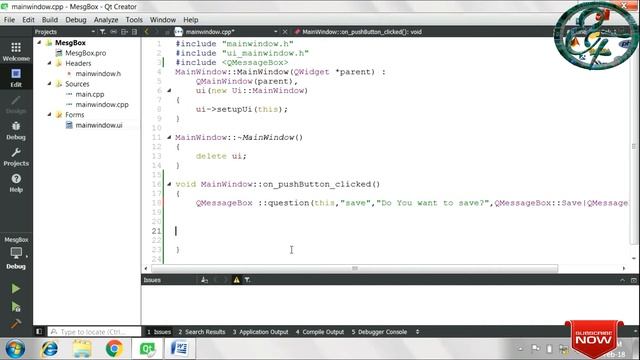Select main.cpp in tree
Image resolution: width=640 pixels, height=360 pixels.
(90, 94)
